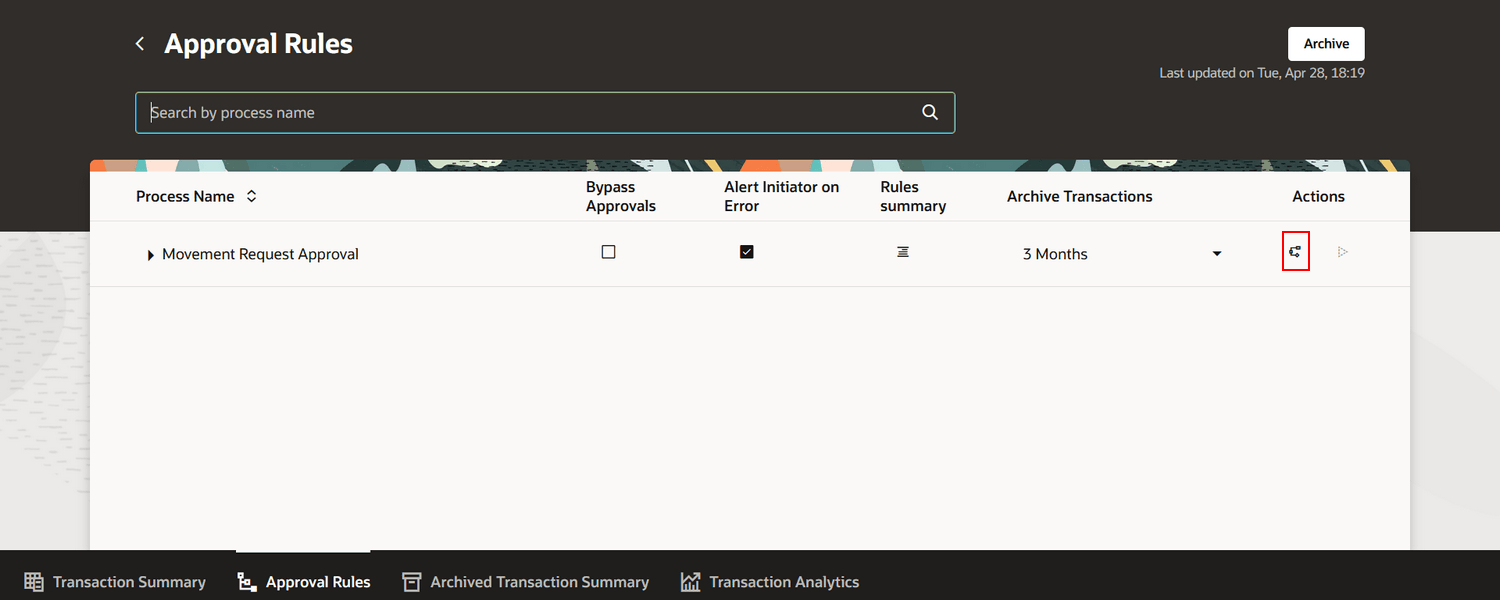
Task: Open configure rules icon for Movement Request Approval
Action: pos(1295,252)
